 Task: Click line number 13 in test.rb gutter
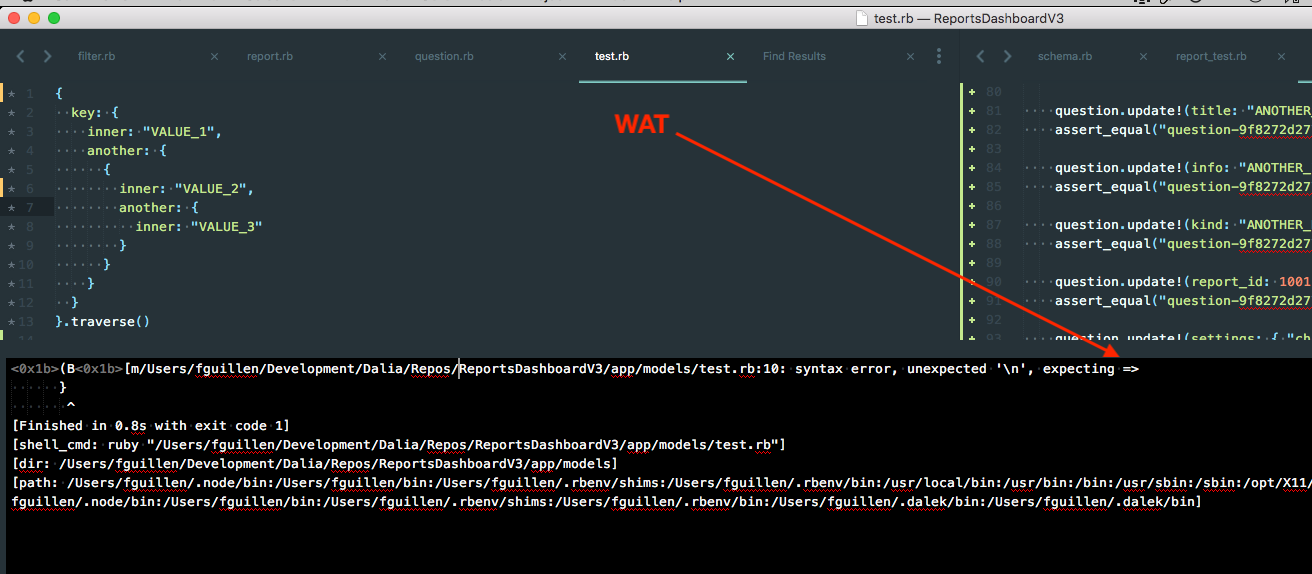coord(27,321)
